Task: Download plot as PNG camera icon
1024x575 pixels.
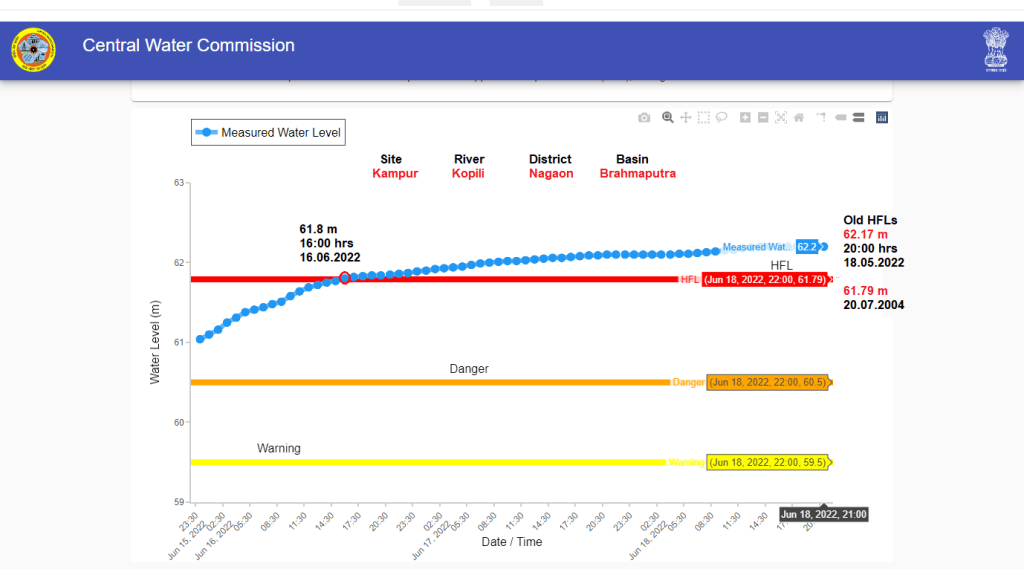Action: point(644,118)
